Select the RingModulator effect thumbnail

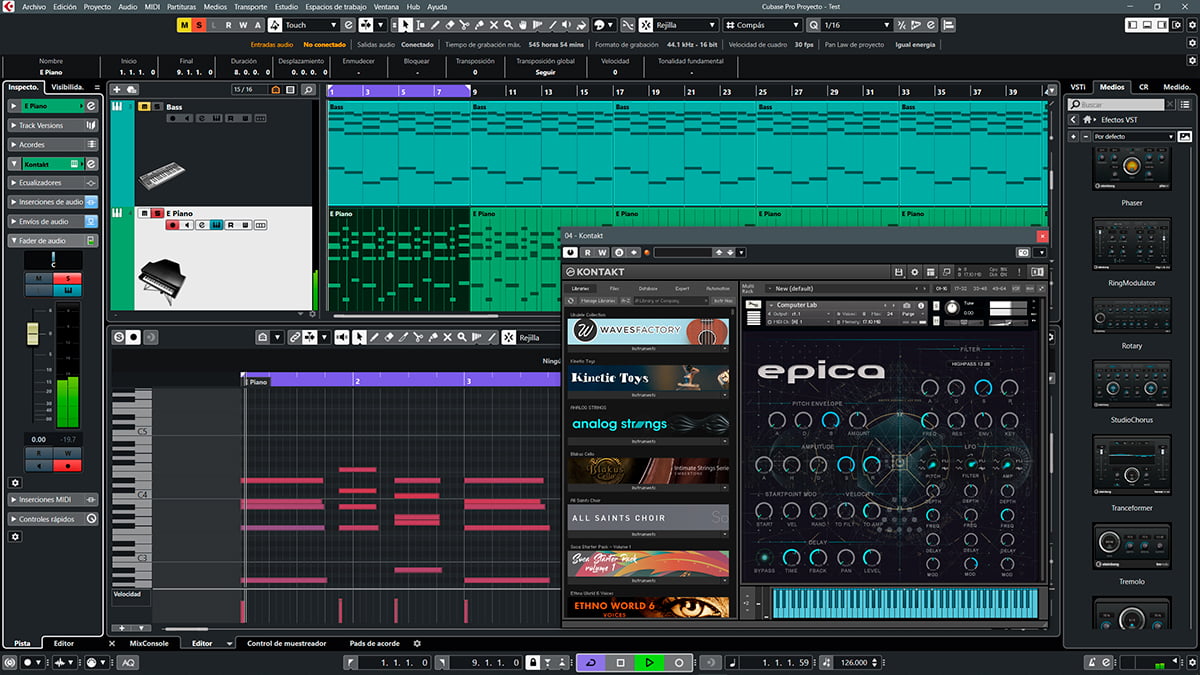click(1132, 245)
